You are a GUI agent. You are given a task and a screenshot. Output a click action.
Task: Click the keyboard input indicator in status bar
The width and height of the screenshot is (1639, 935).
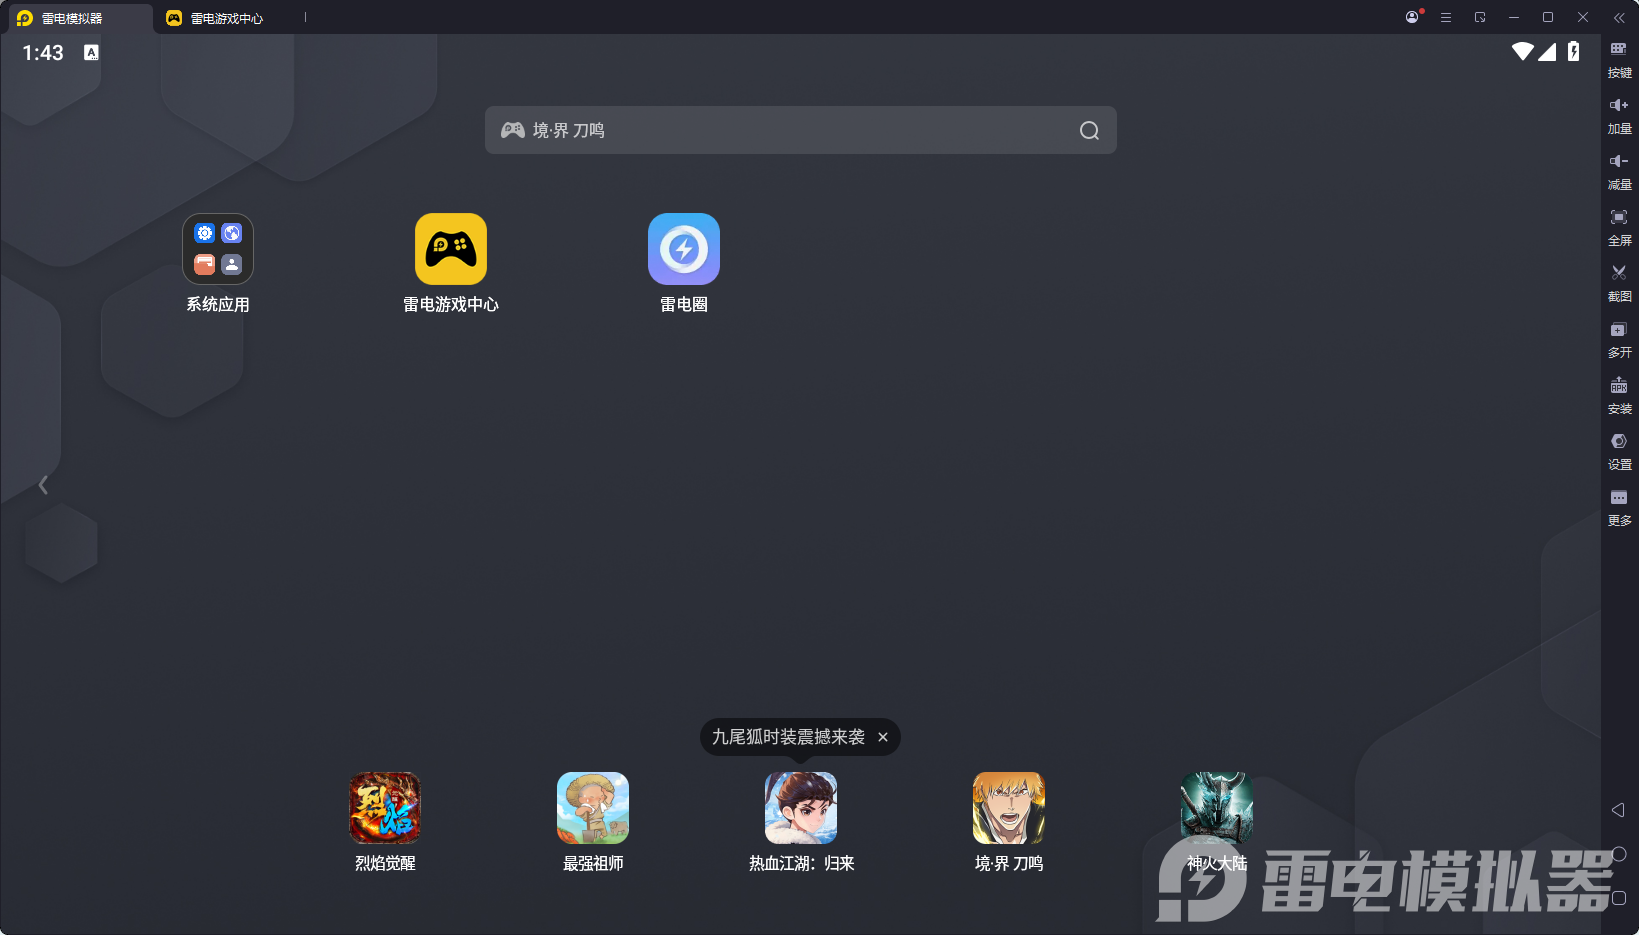tap(91, 52)
